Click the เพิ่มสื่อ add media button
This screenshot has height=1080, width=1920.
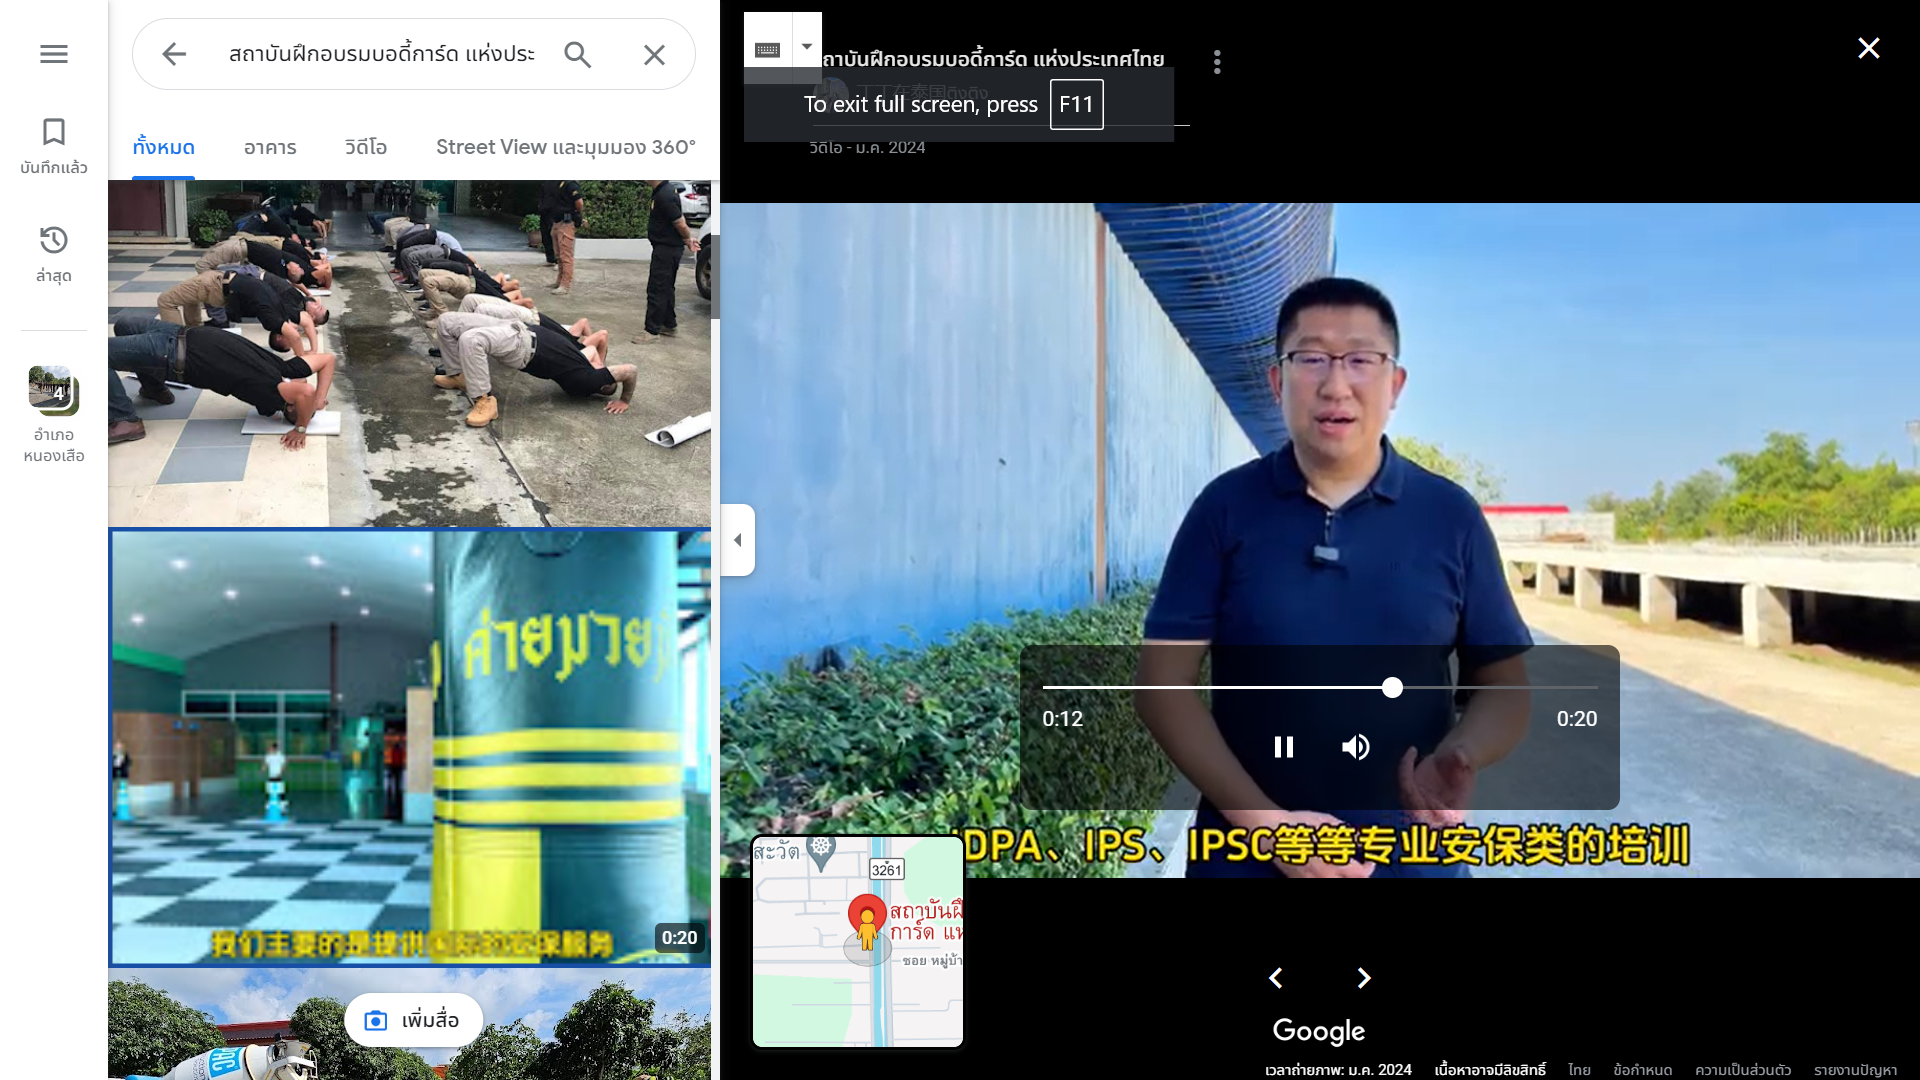[413, 1020]
